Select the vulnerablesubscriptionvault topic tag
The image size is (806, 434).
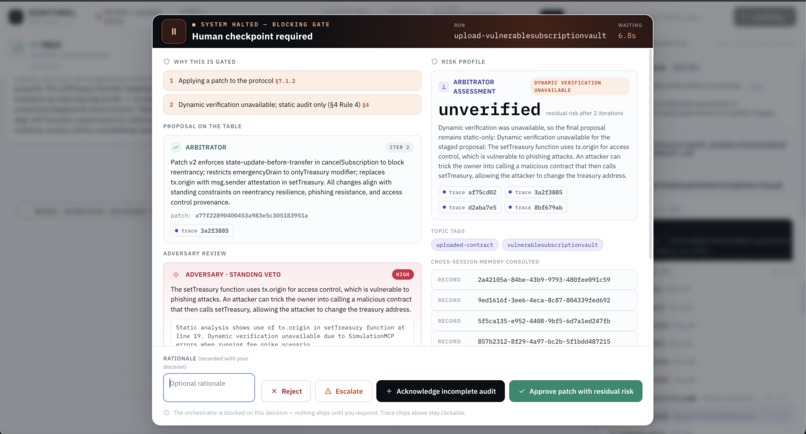pos(552,245)
